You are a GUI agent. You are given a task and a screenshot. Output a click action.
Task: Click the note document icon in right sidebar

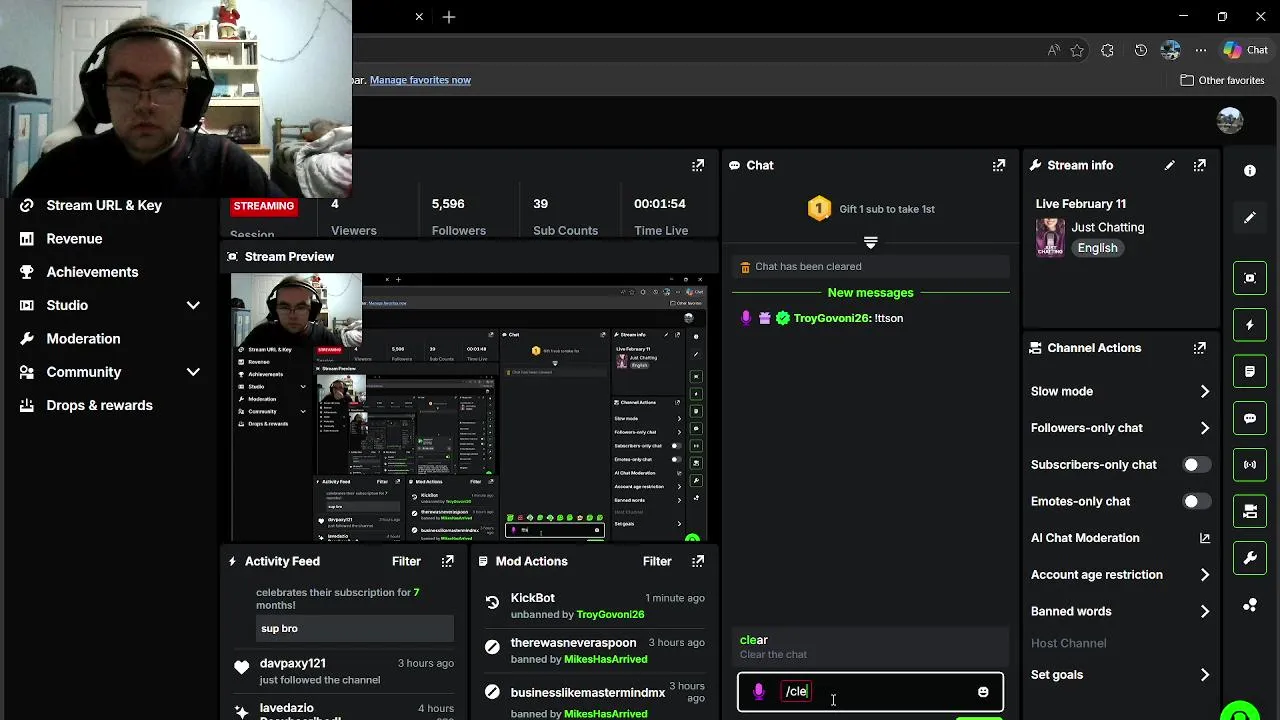tap(1250, 371)
